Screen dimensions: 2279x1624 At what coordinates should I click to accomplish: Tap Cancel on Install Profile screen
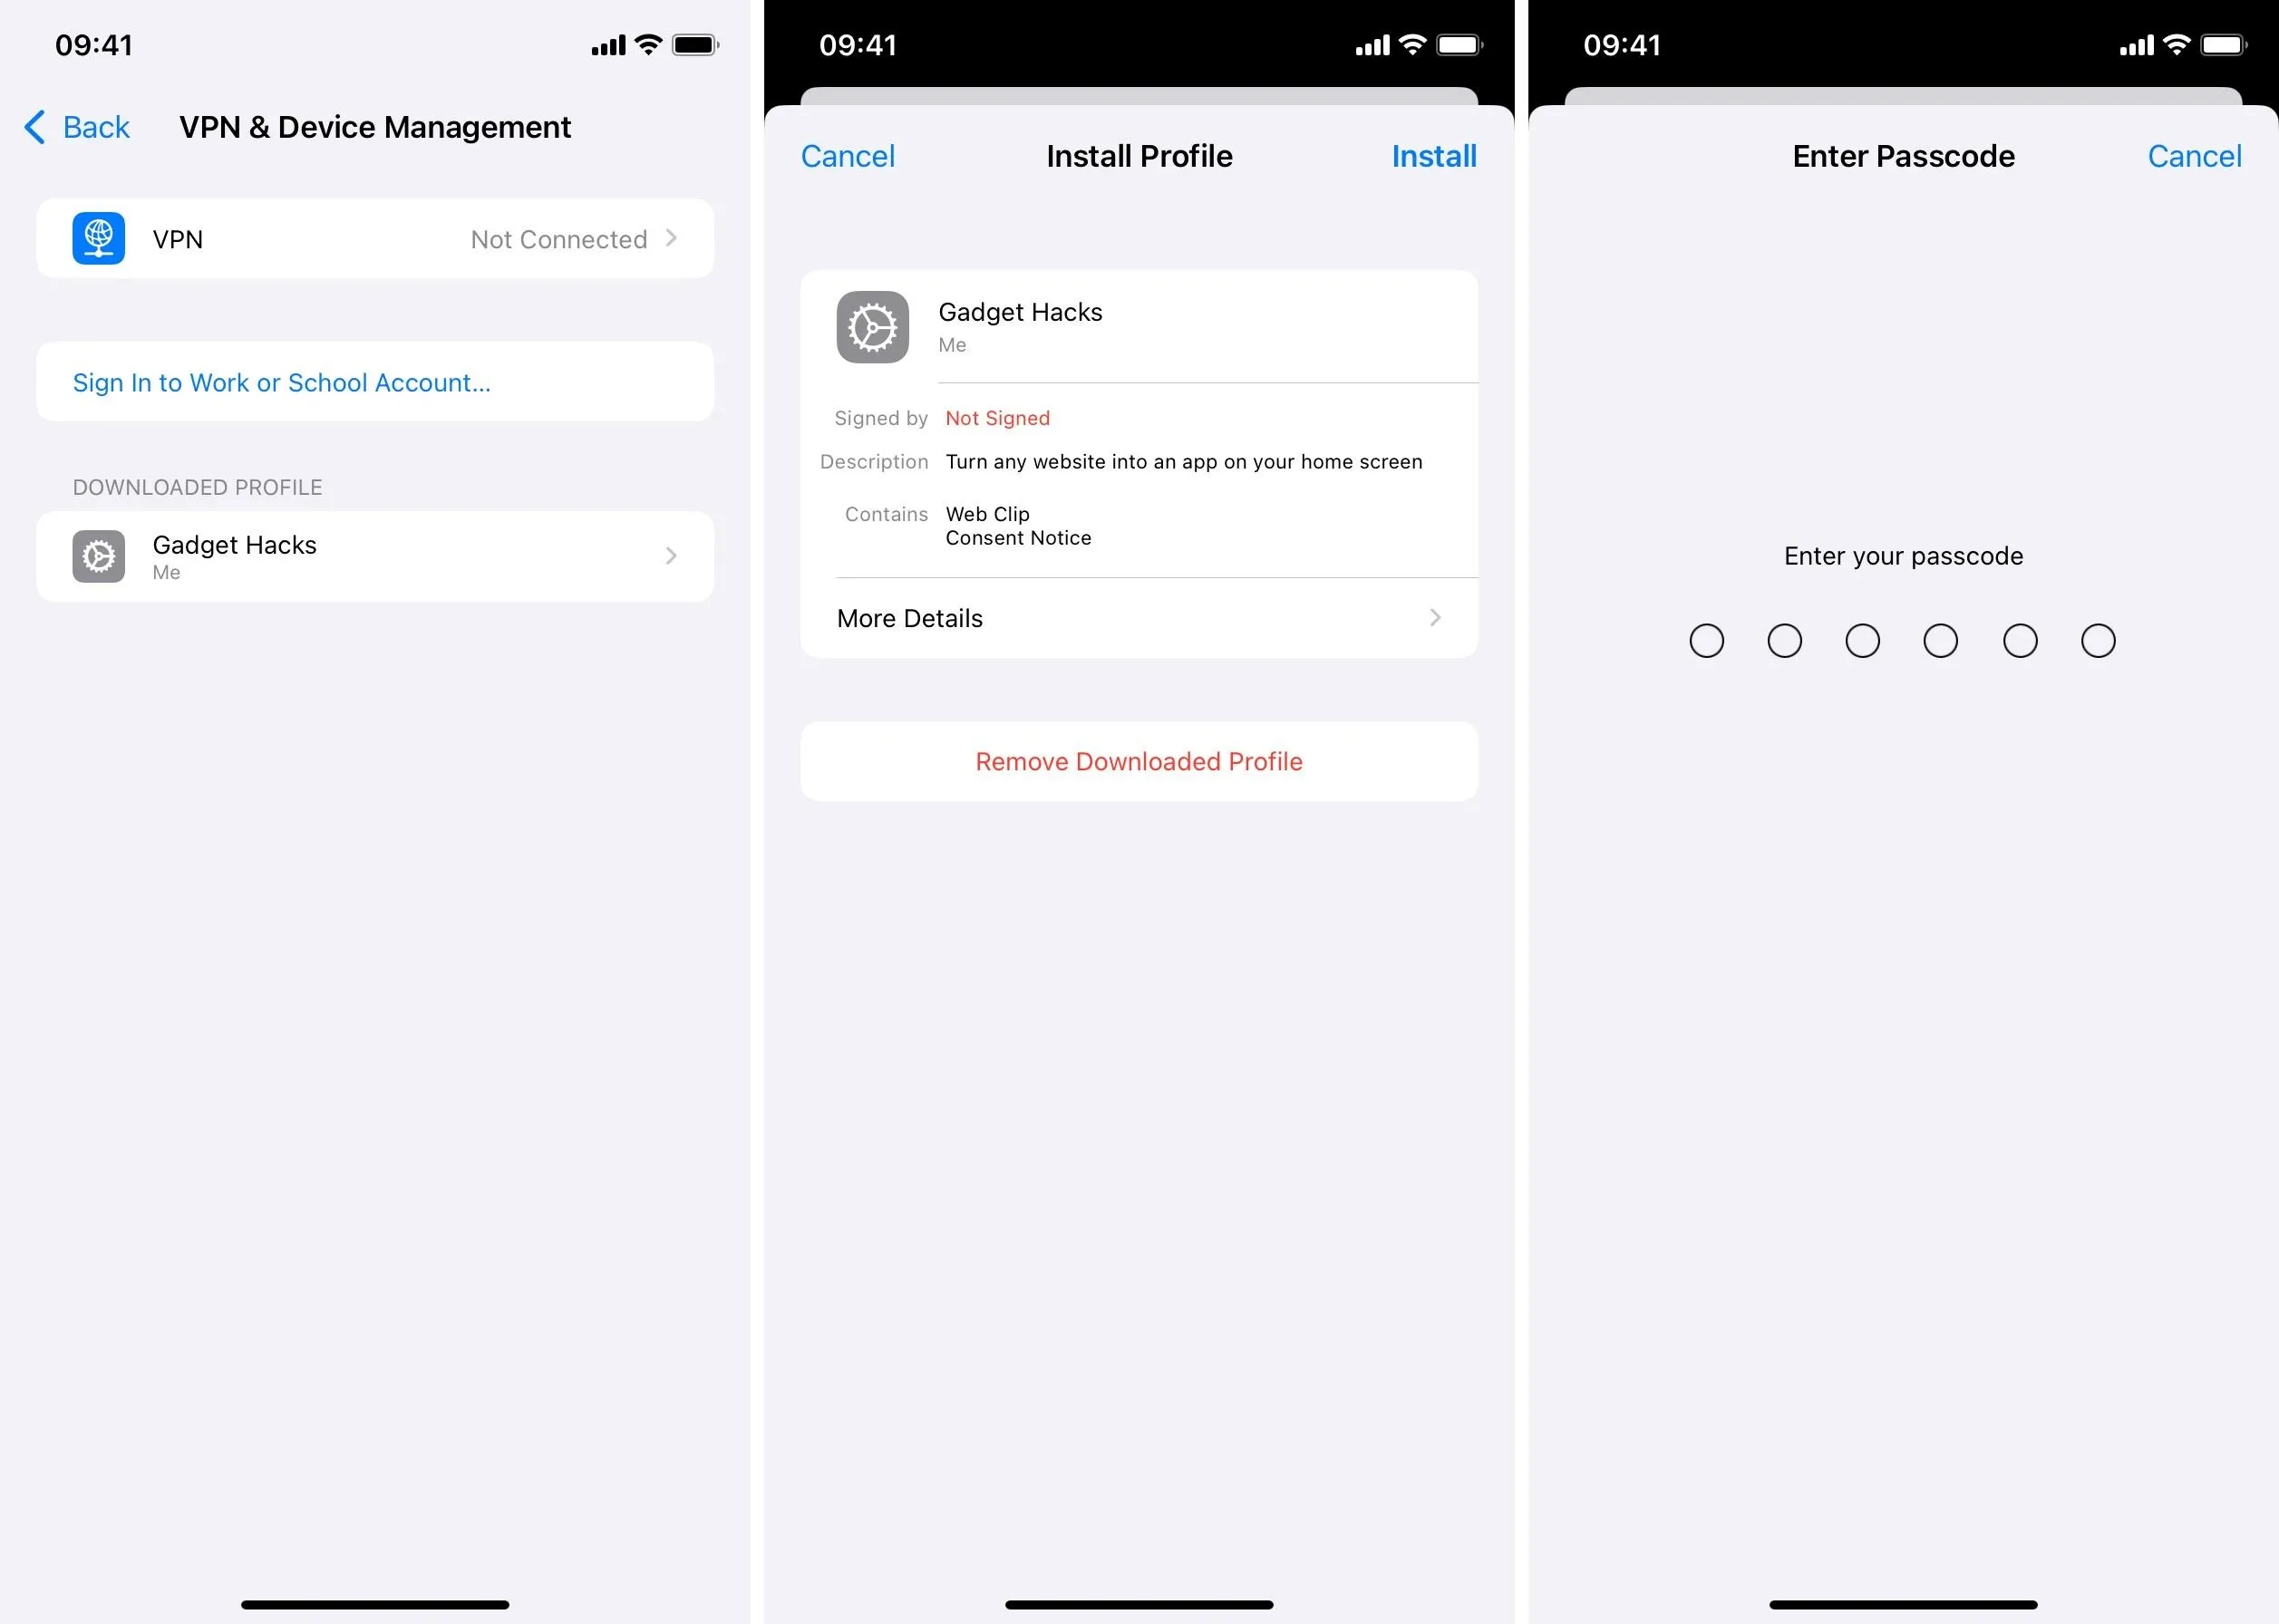click(x=848, y=157)
